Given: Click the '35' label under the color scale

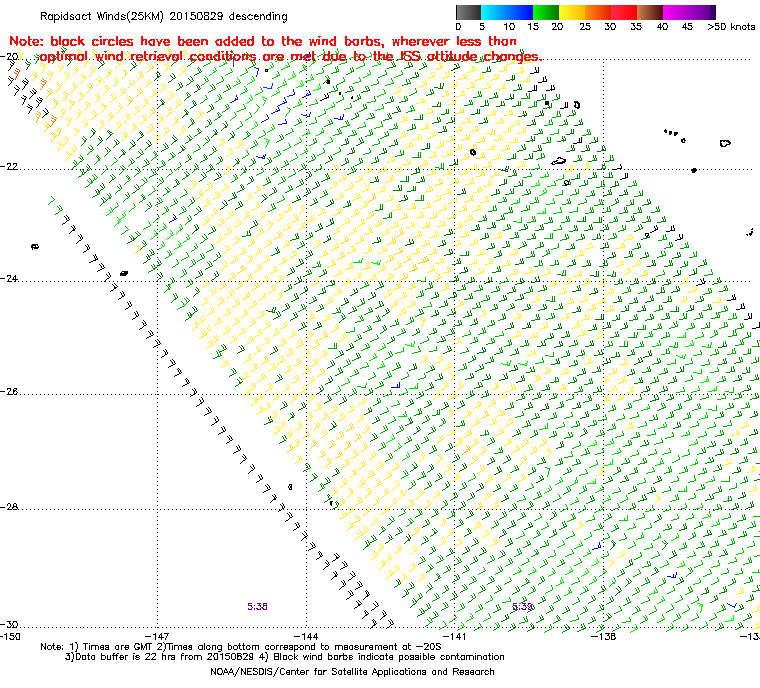Looking at the screenshot, I should coord(636,27).
